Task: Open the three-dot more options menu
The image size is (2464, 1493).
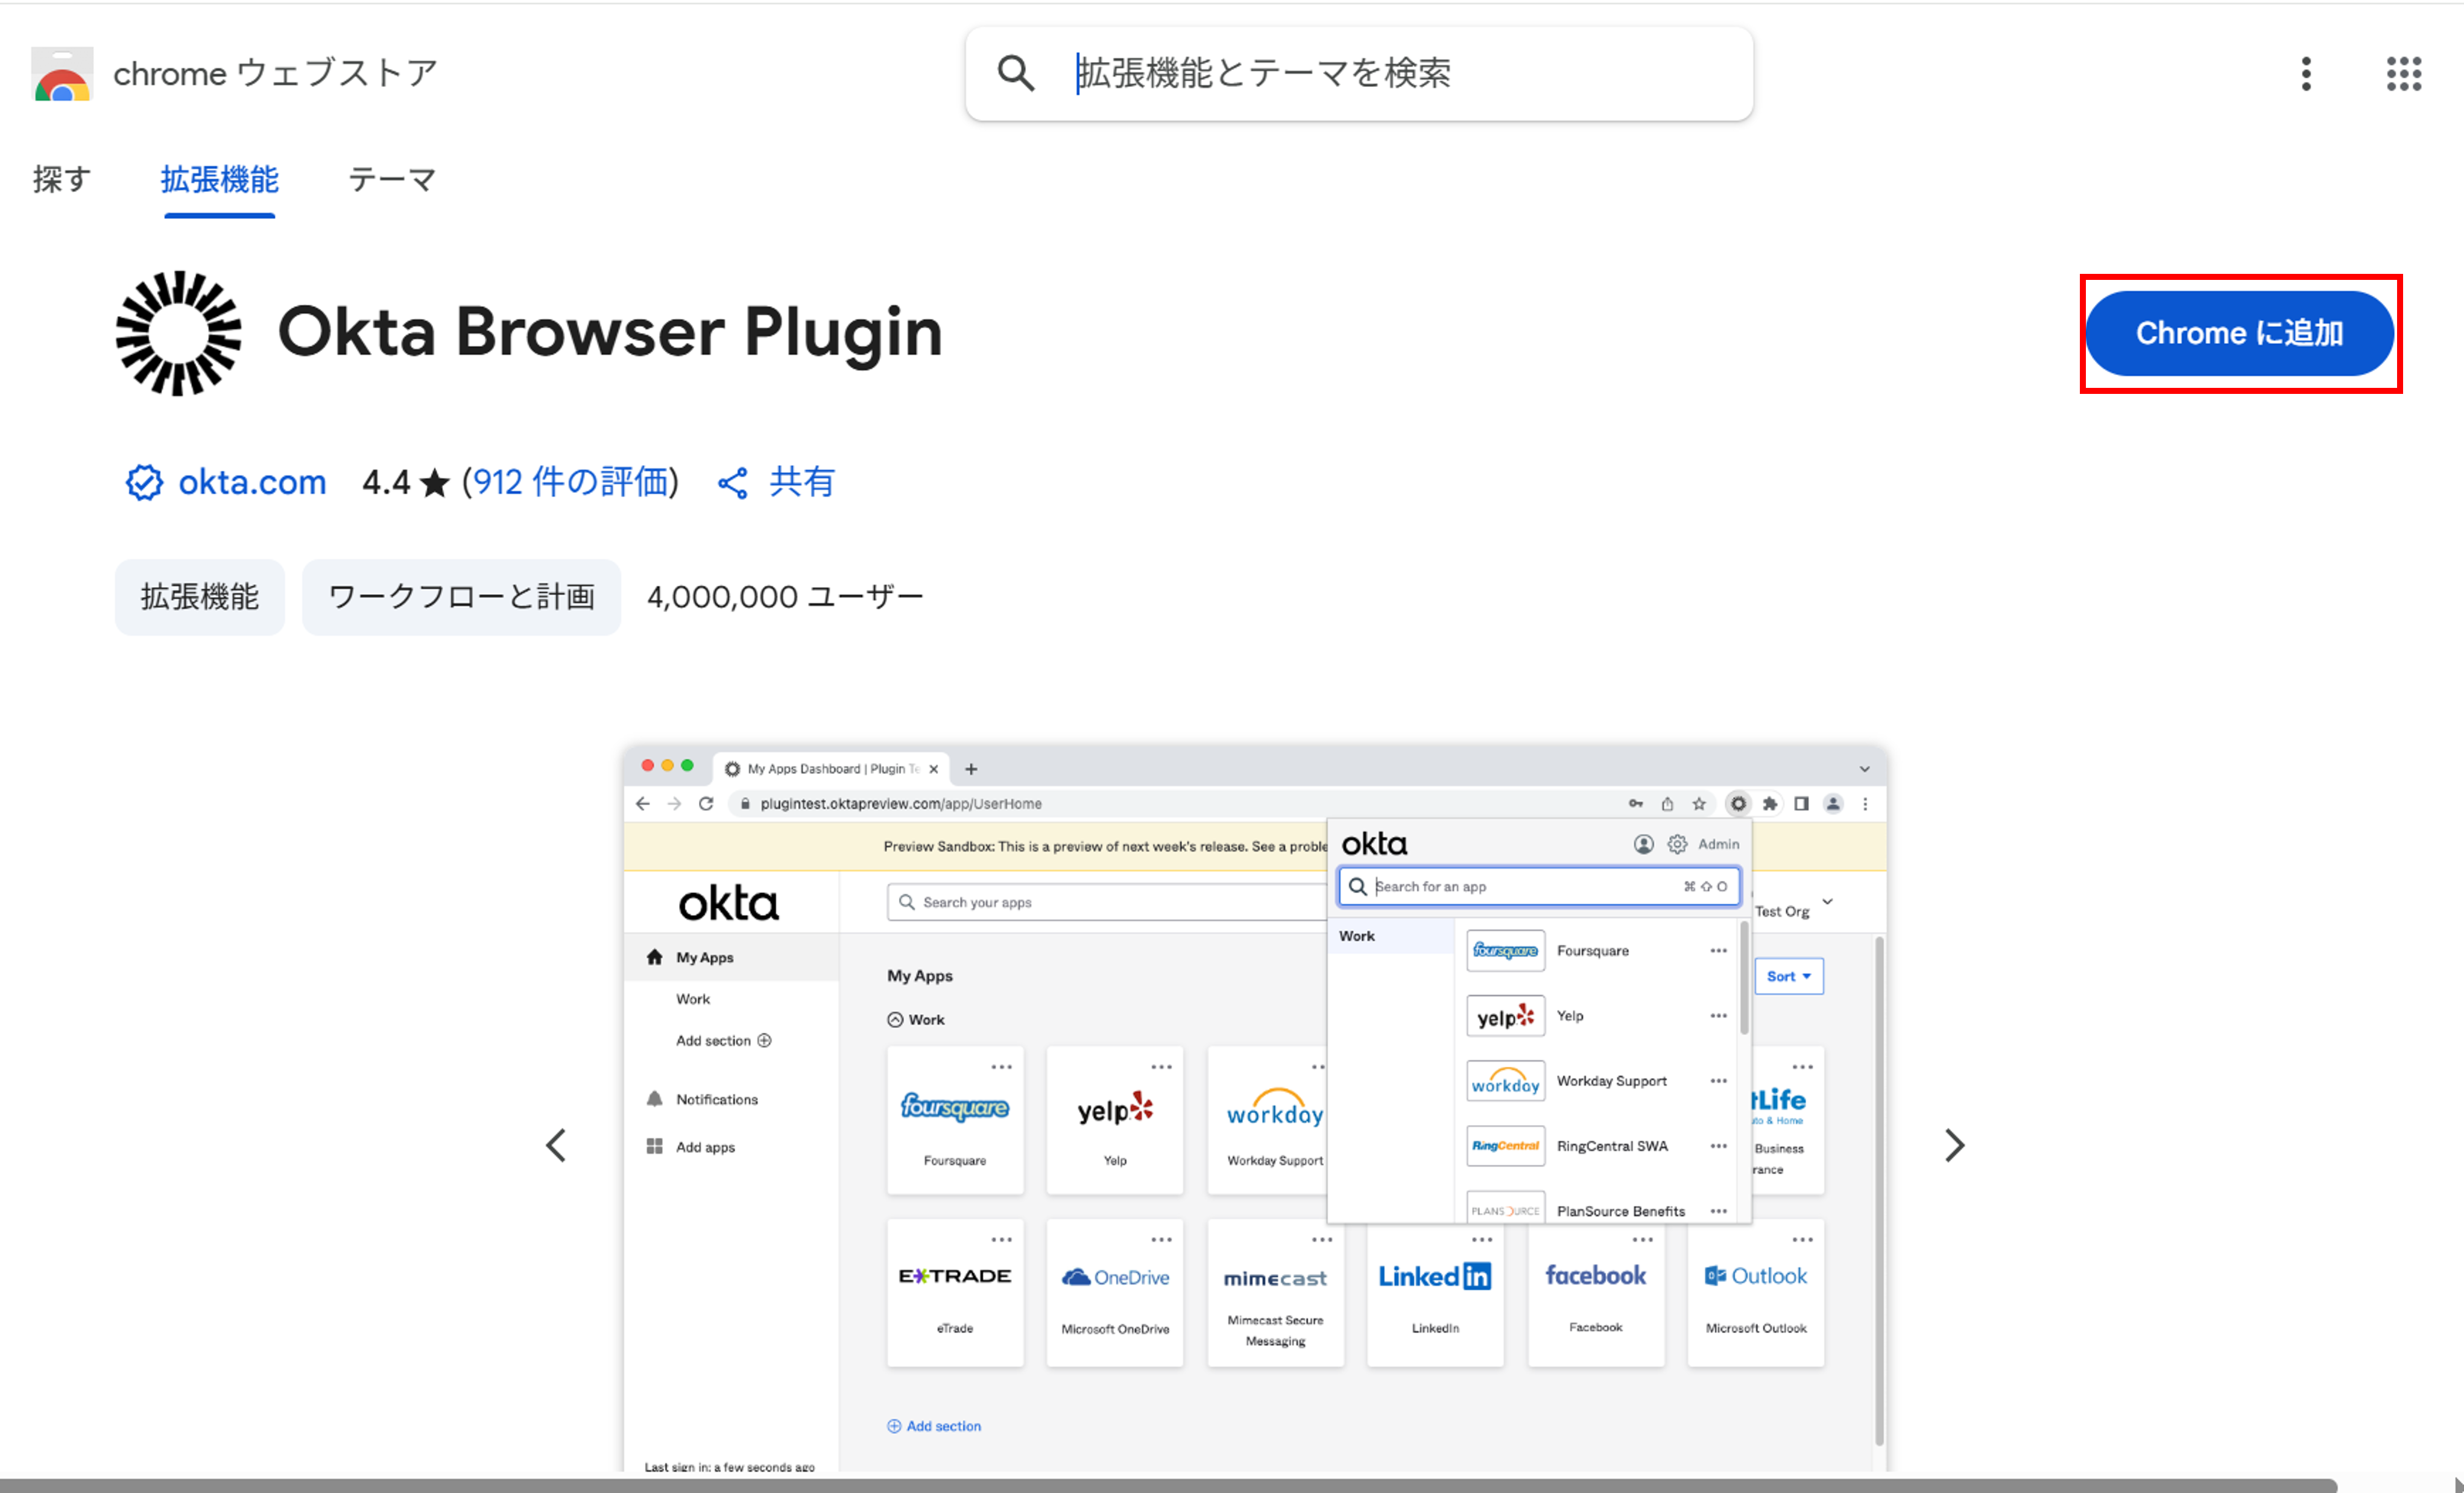Action: [x=2306, y=73]
